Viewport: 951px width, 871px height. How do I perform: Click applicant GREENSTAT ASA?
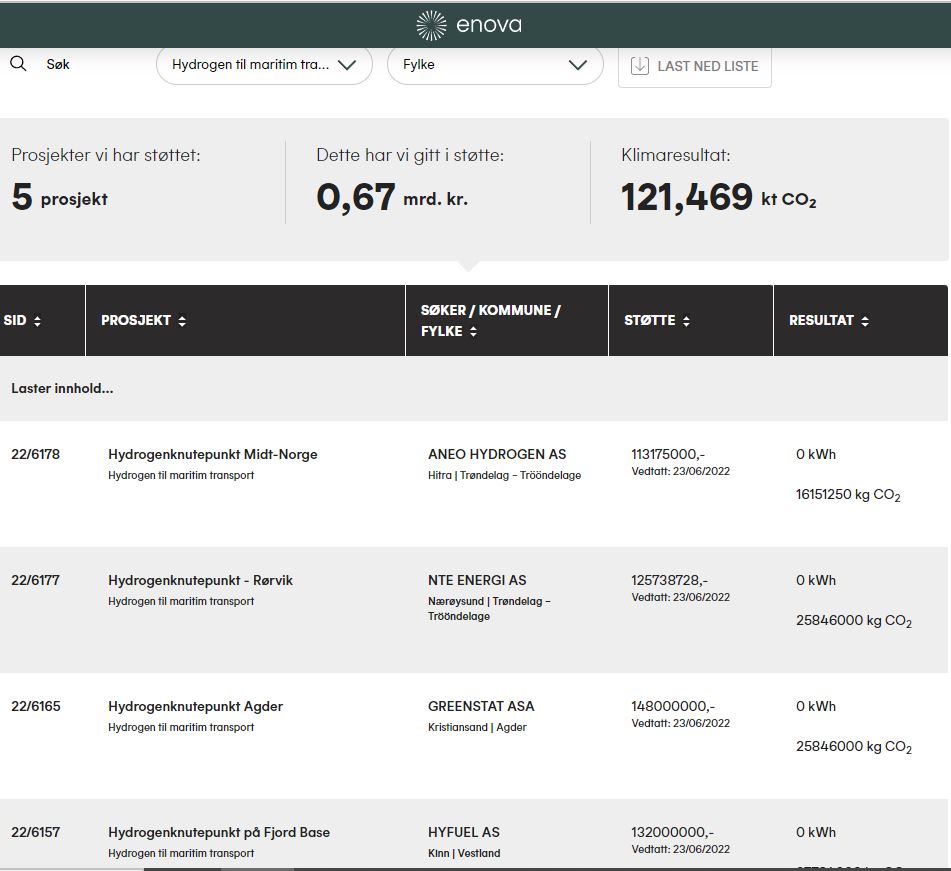pos(481,706)
